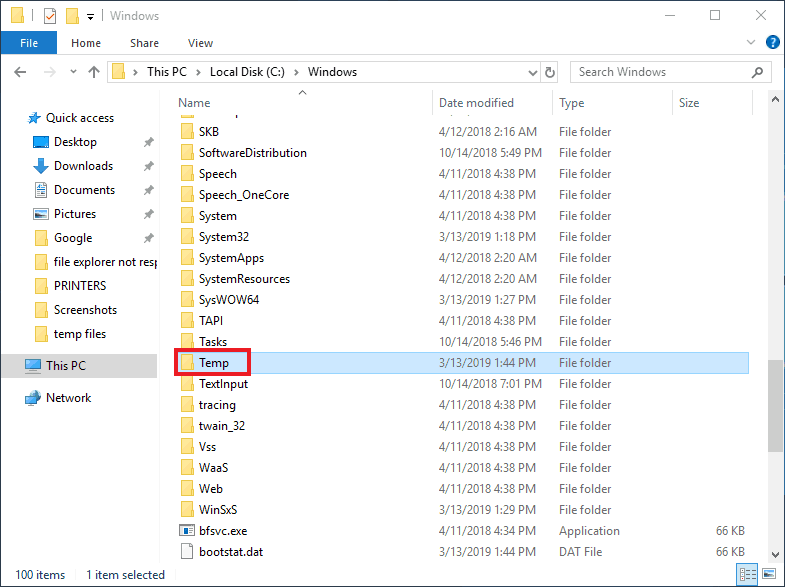Go back with the Back arrow

tap(20, 72)
